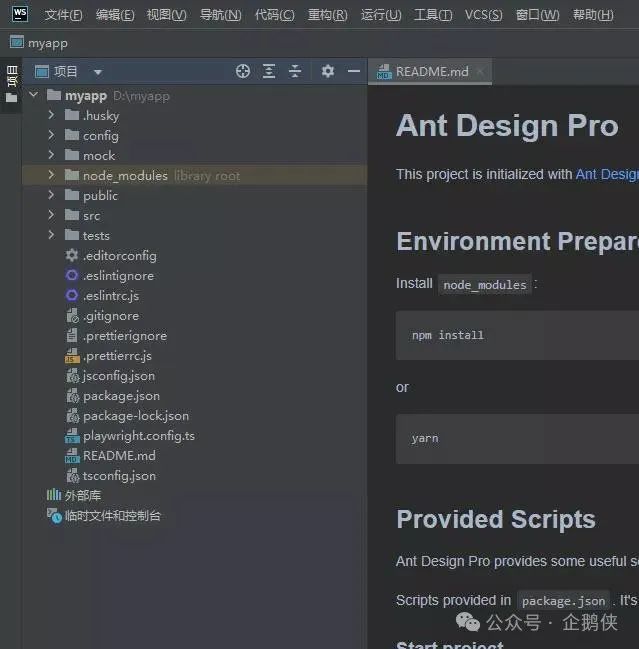
Task: Select 外部库 external libraries node
Action: tap(74, 495)
